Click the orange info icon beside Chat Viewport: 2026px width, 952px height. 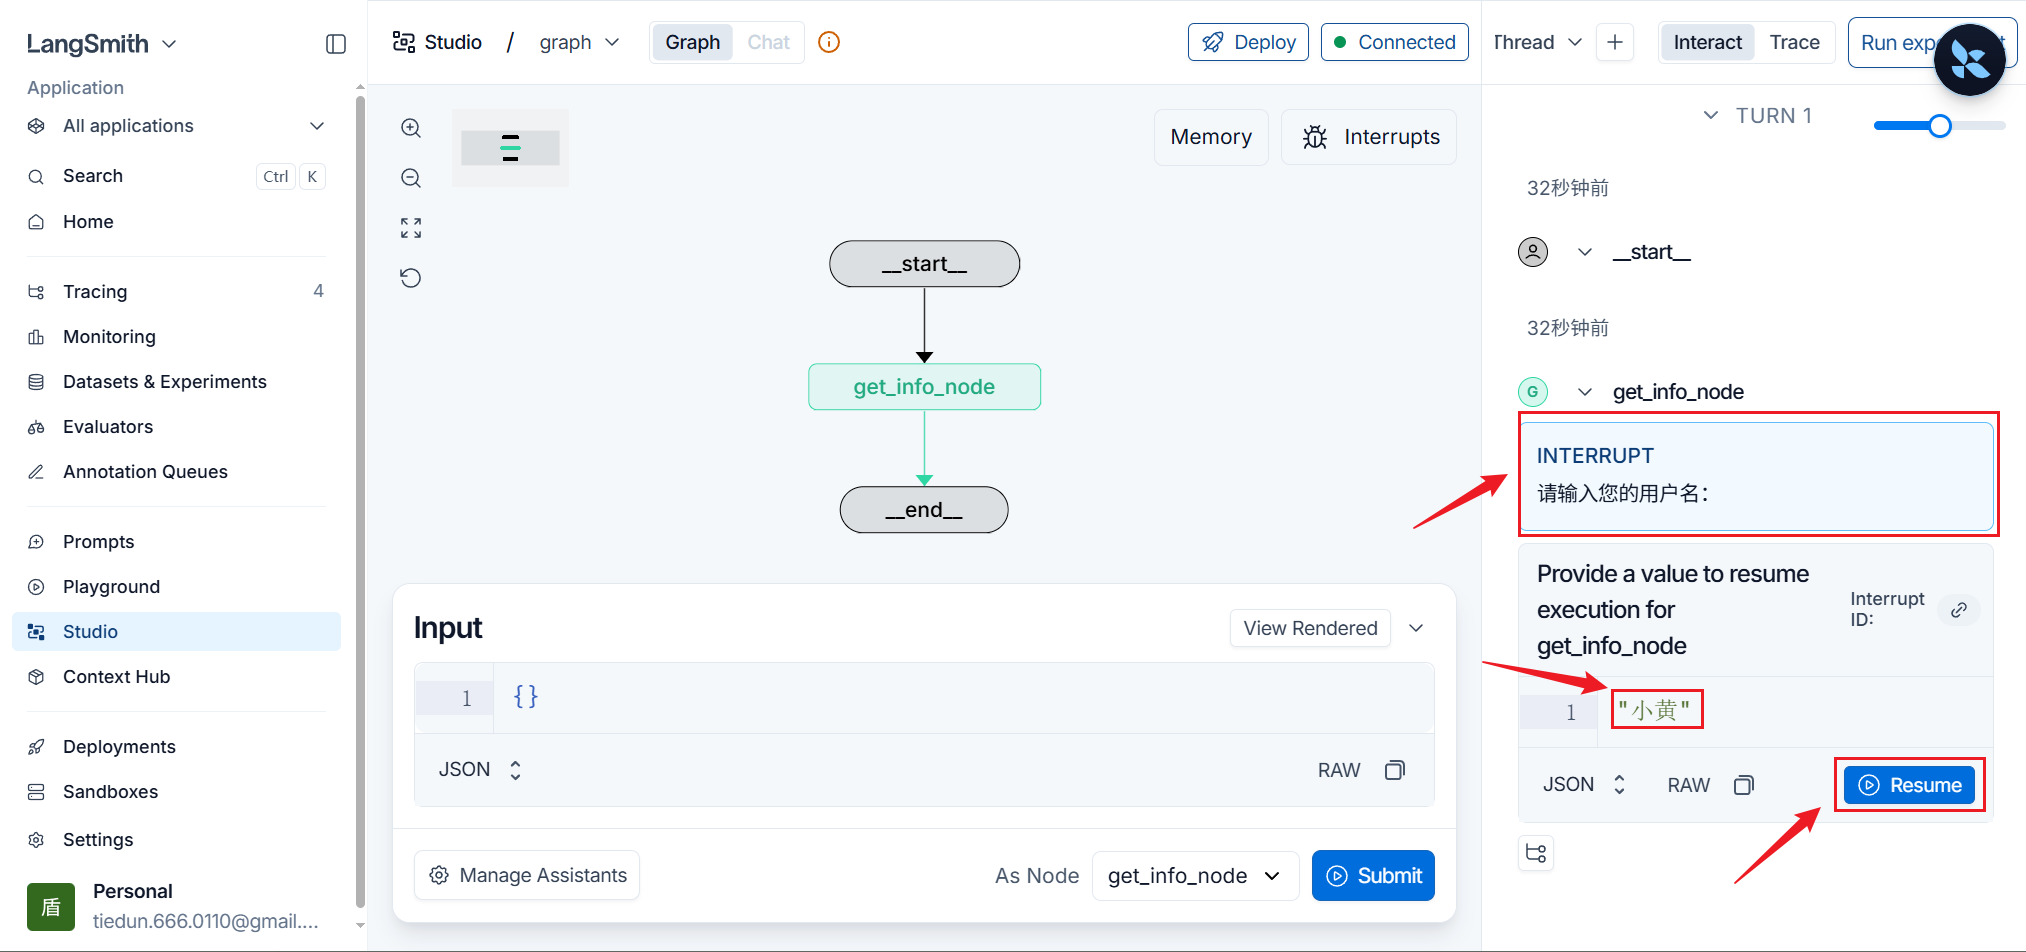(x=829, y=42)
